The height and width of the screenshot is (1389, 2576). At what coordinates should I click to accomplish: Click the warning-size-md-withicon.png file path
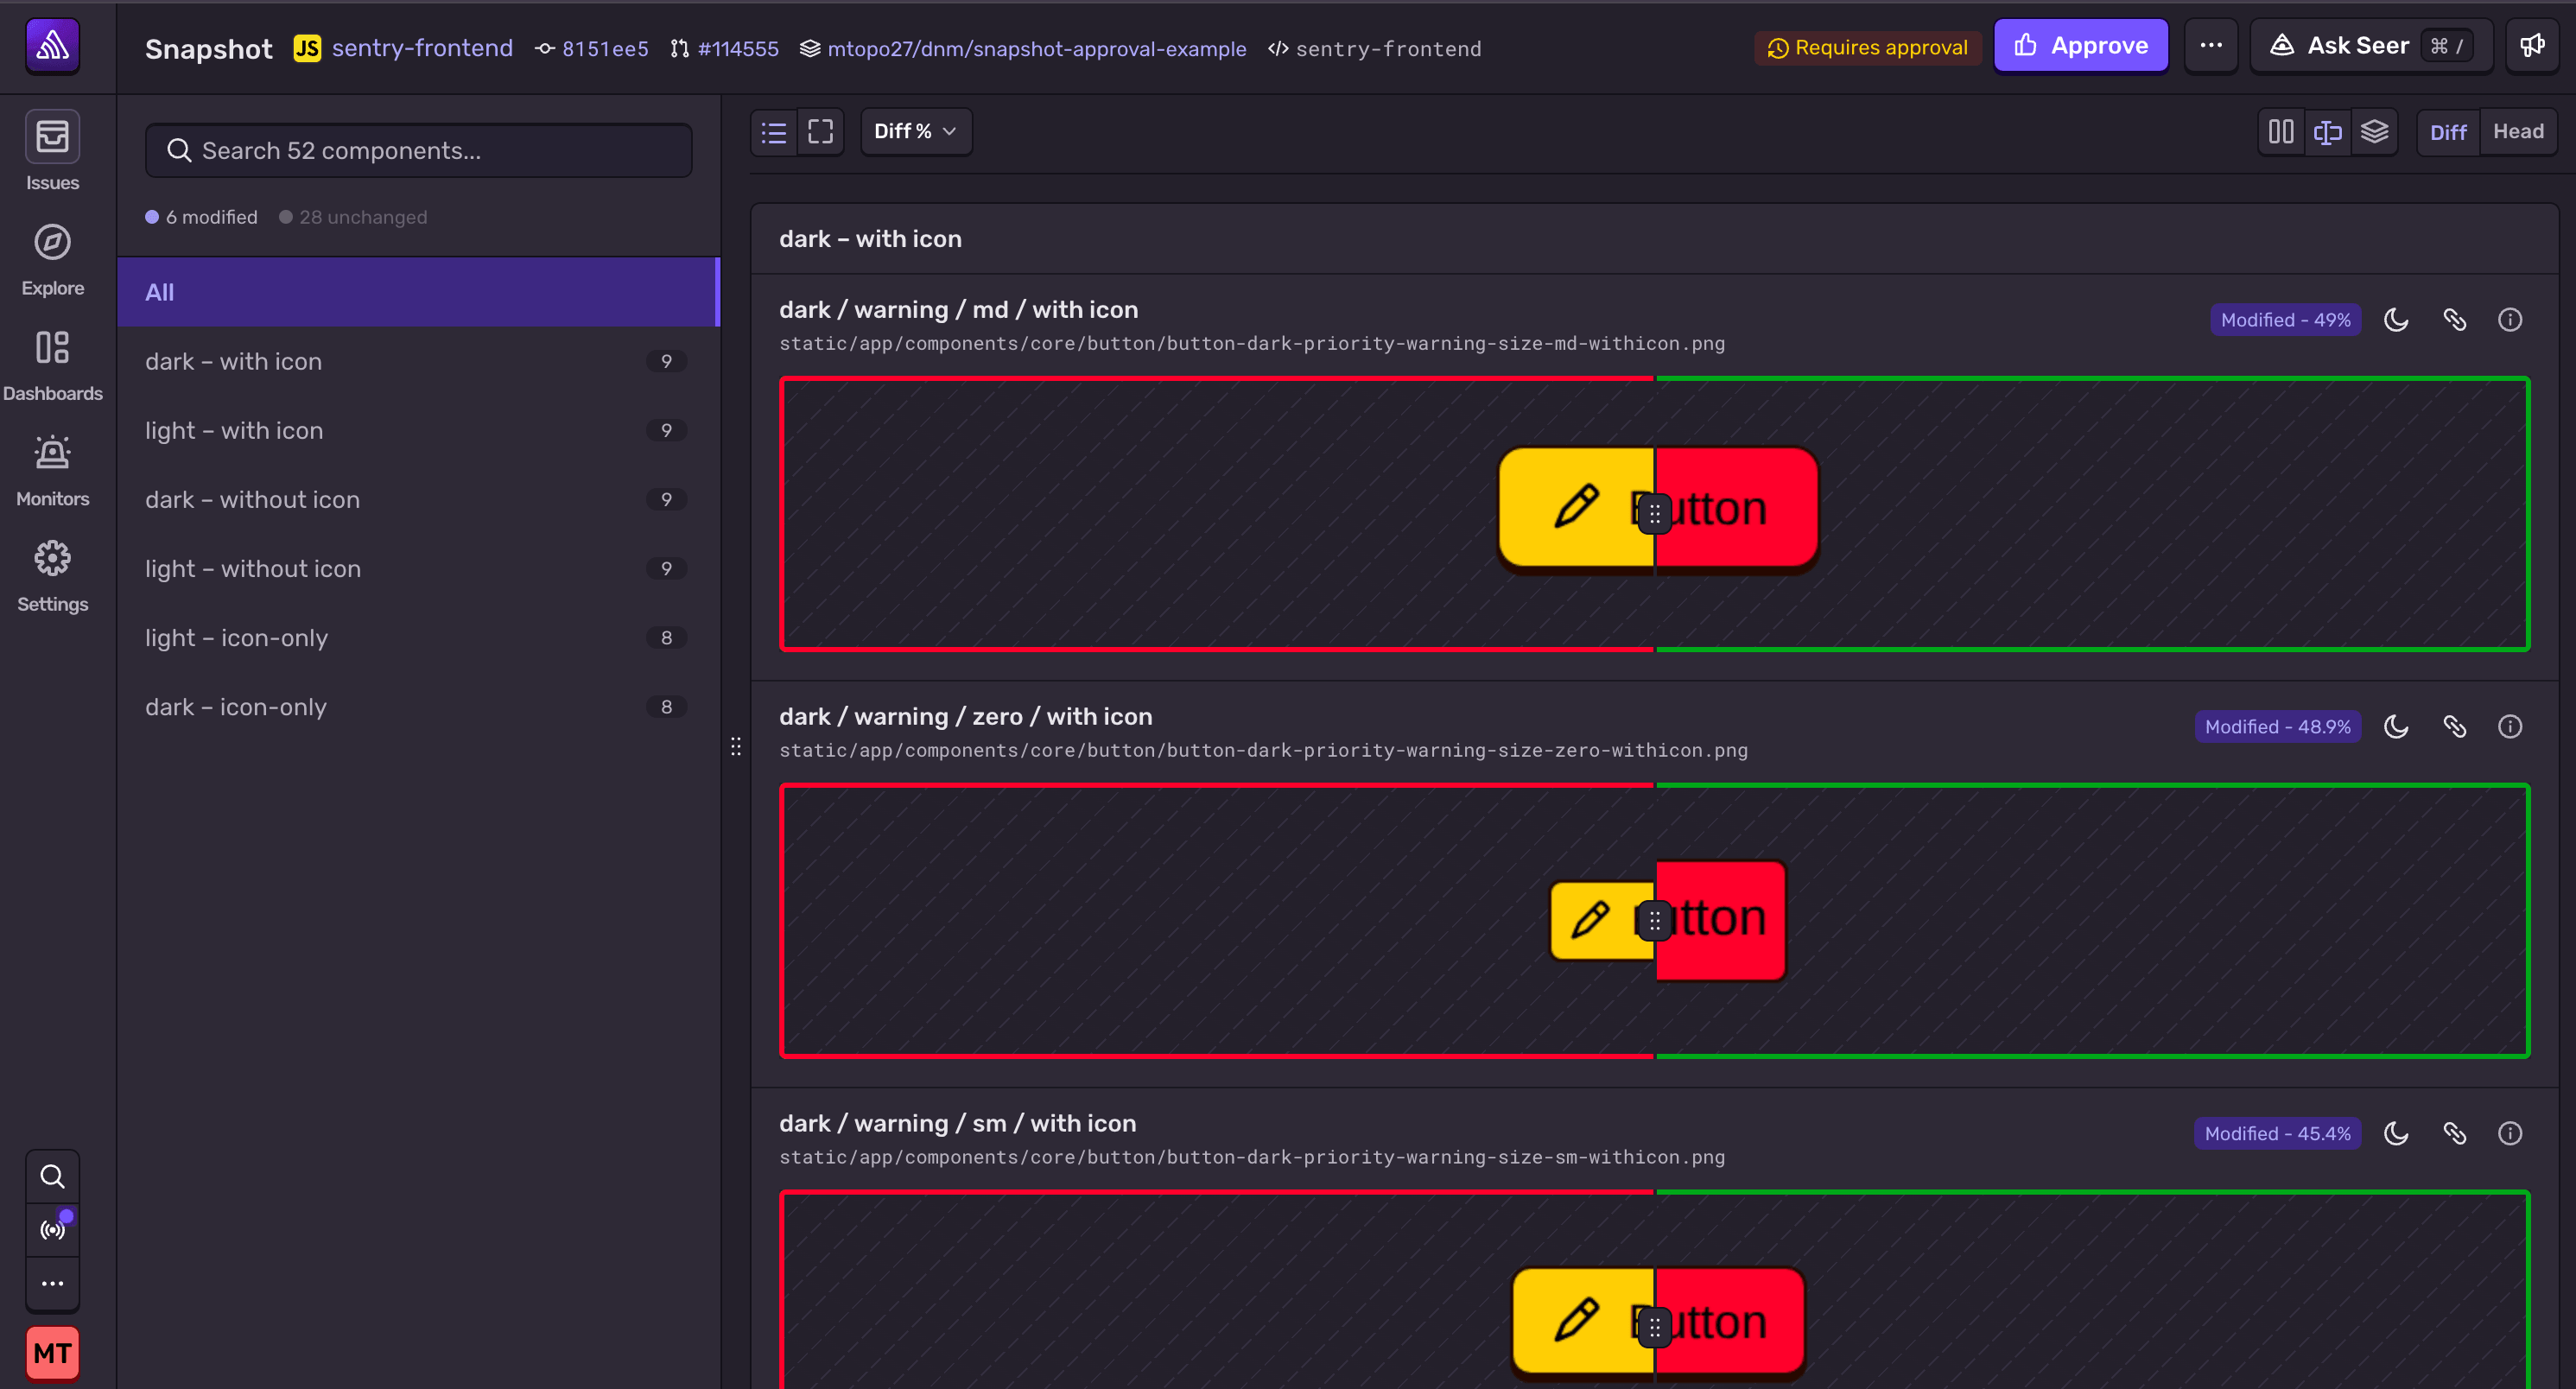point(1252,343)
